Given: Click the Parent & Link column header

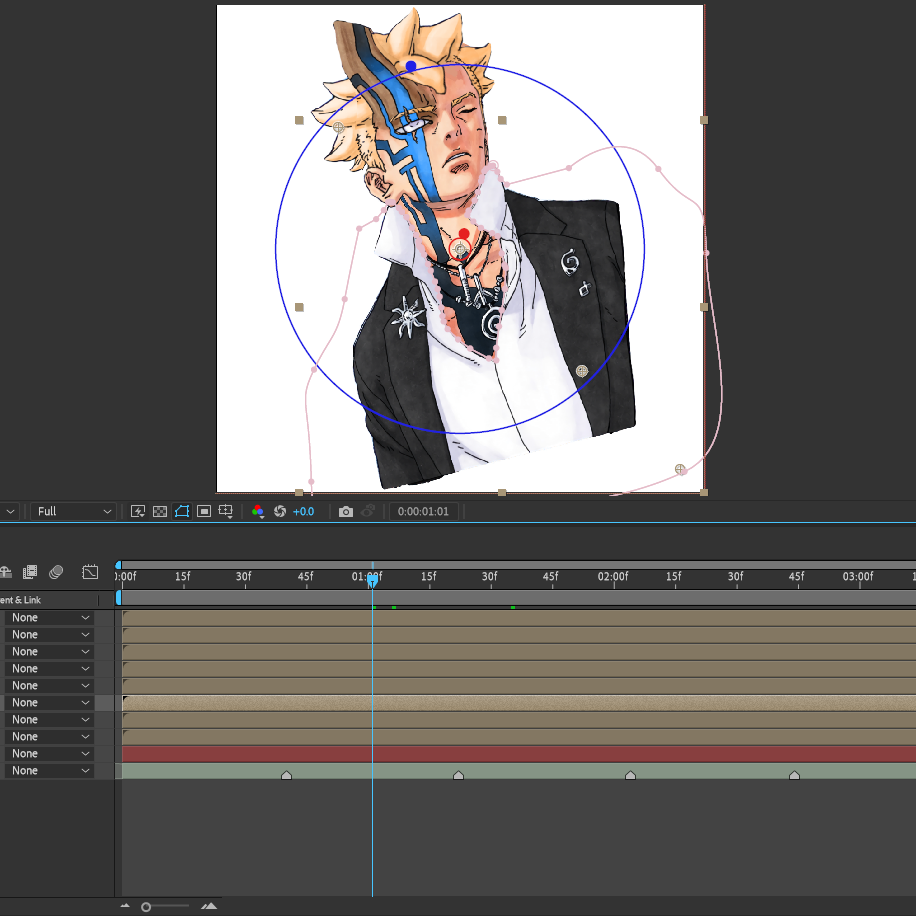Looking at the screenshot, I should tap(20, 600).
